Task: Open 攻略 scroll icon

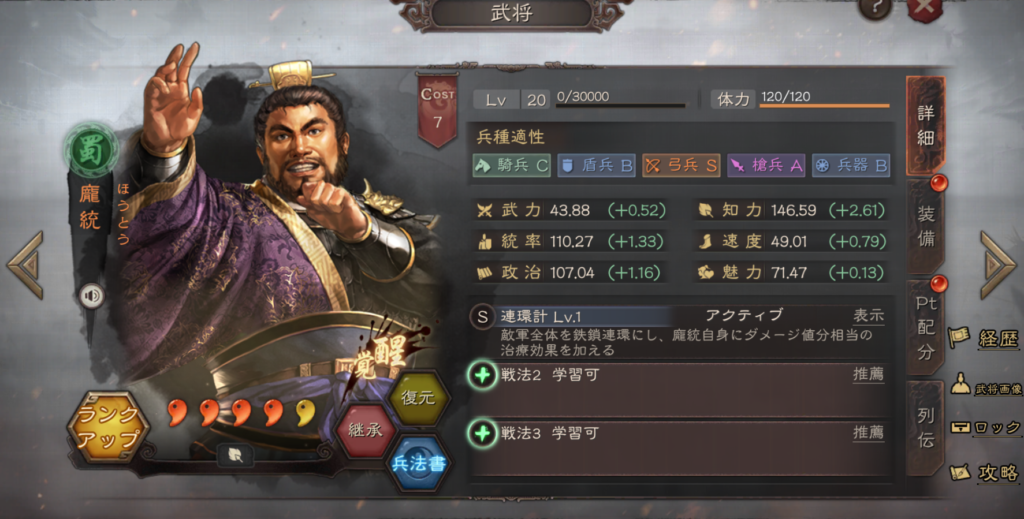Action: tap(960, 472)
